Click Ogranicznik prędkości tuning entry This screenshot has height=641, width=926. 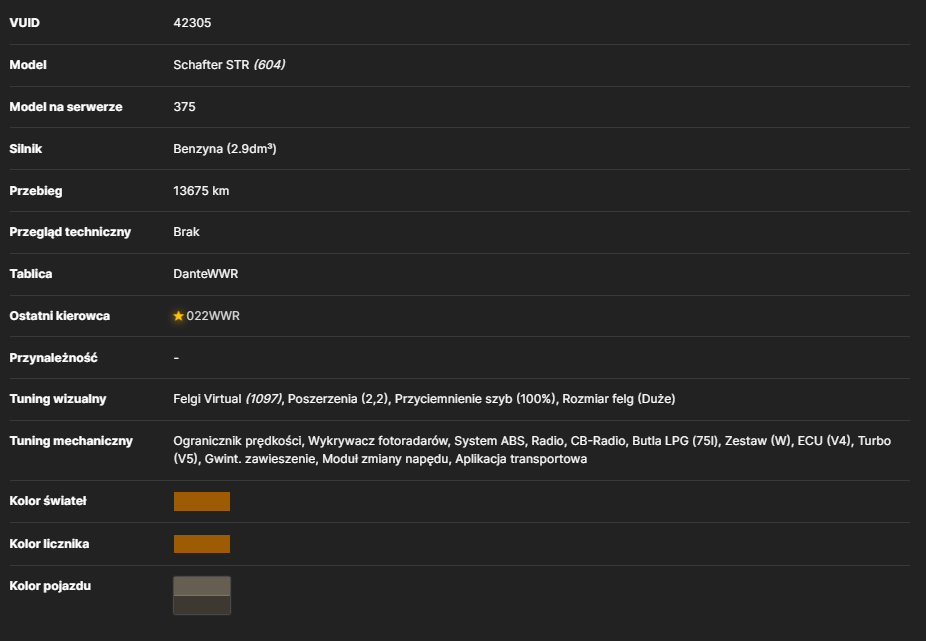pos(237,441)
